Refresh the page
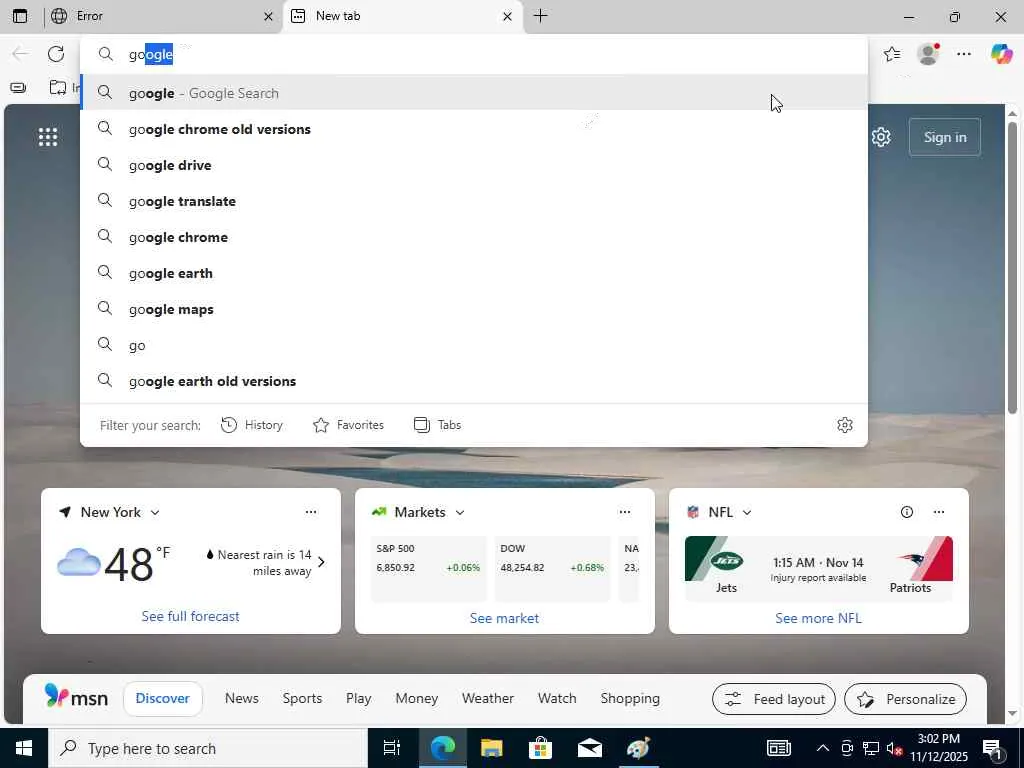The image size is (1024, 768). point(56,54)
